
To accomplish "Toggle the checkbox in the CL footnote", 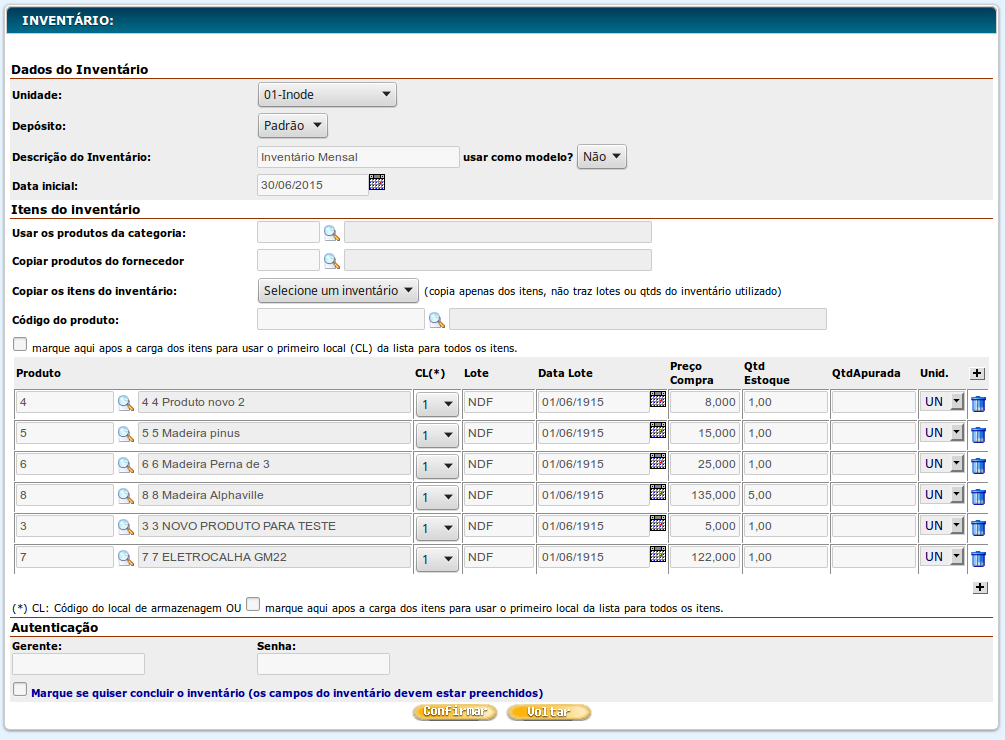I will 253,604.
